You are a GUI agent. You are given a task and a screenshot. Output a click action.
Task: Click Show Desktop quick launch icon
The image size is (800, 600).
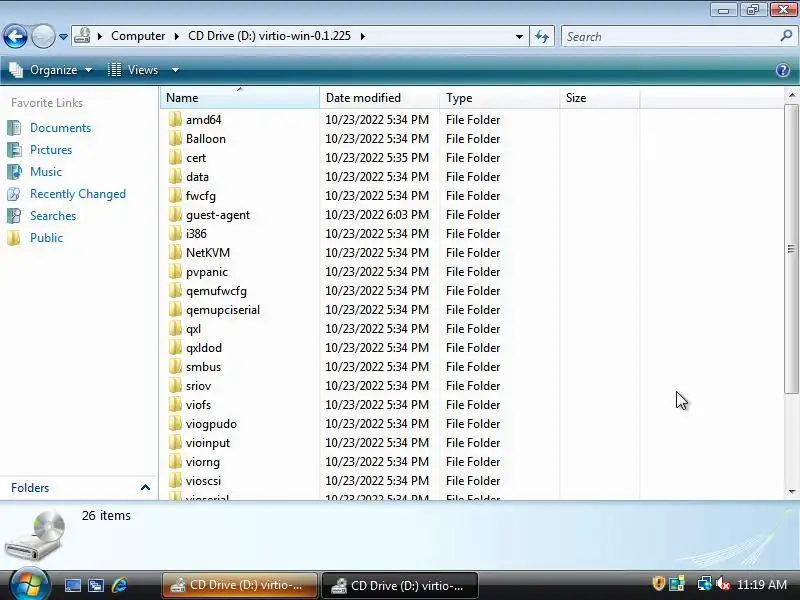72,585
